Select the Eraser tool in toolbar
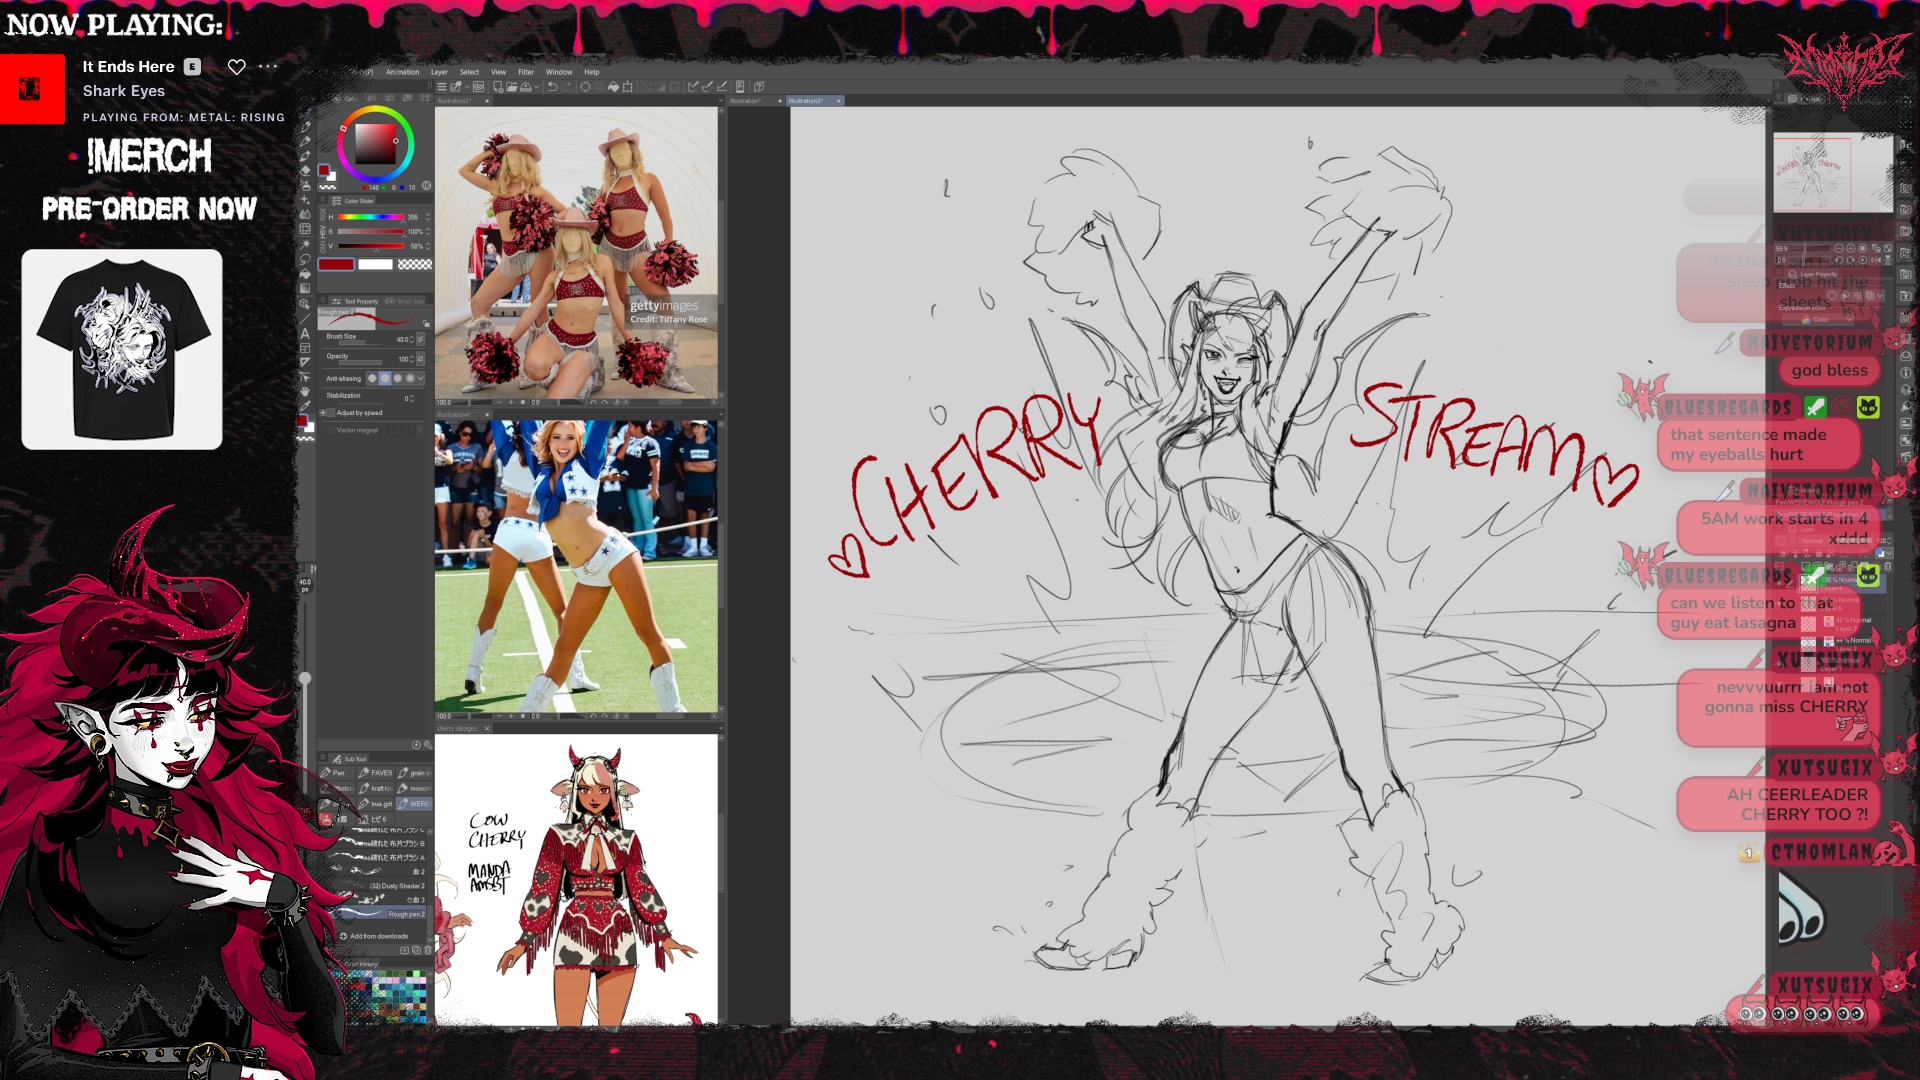Viewport: 1920px width, 1080px height. pos(305,171)
